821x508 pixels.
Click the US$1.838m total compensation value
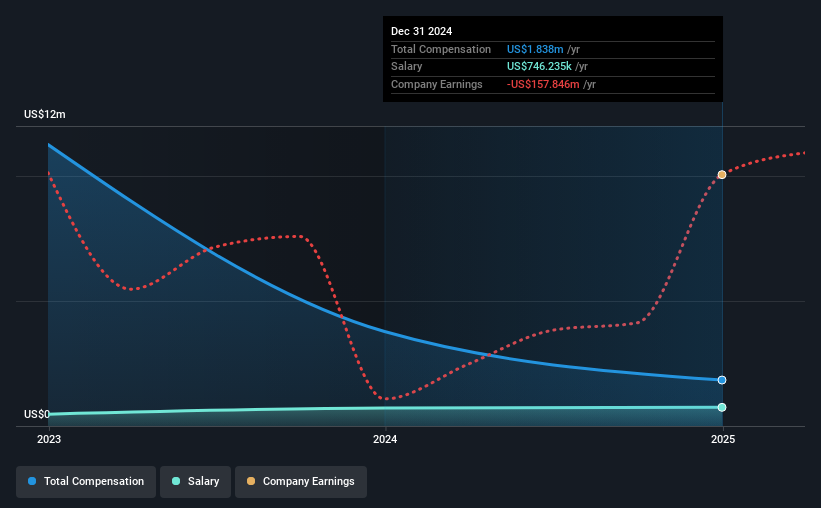pos(535,49)
